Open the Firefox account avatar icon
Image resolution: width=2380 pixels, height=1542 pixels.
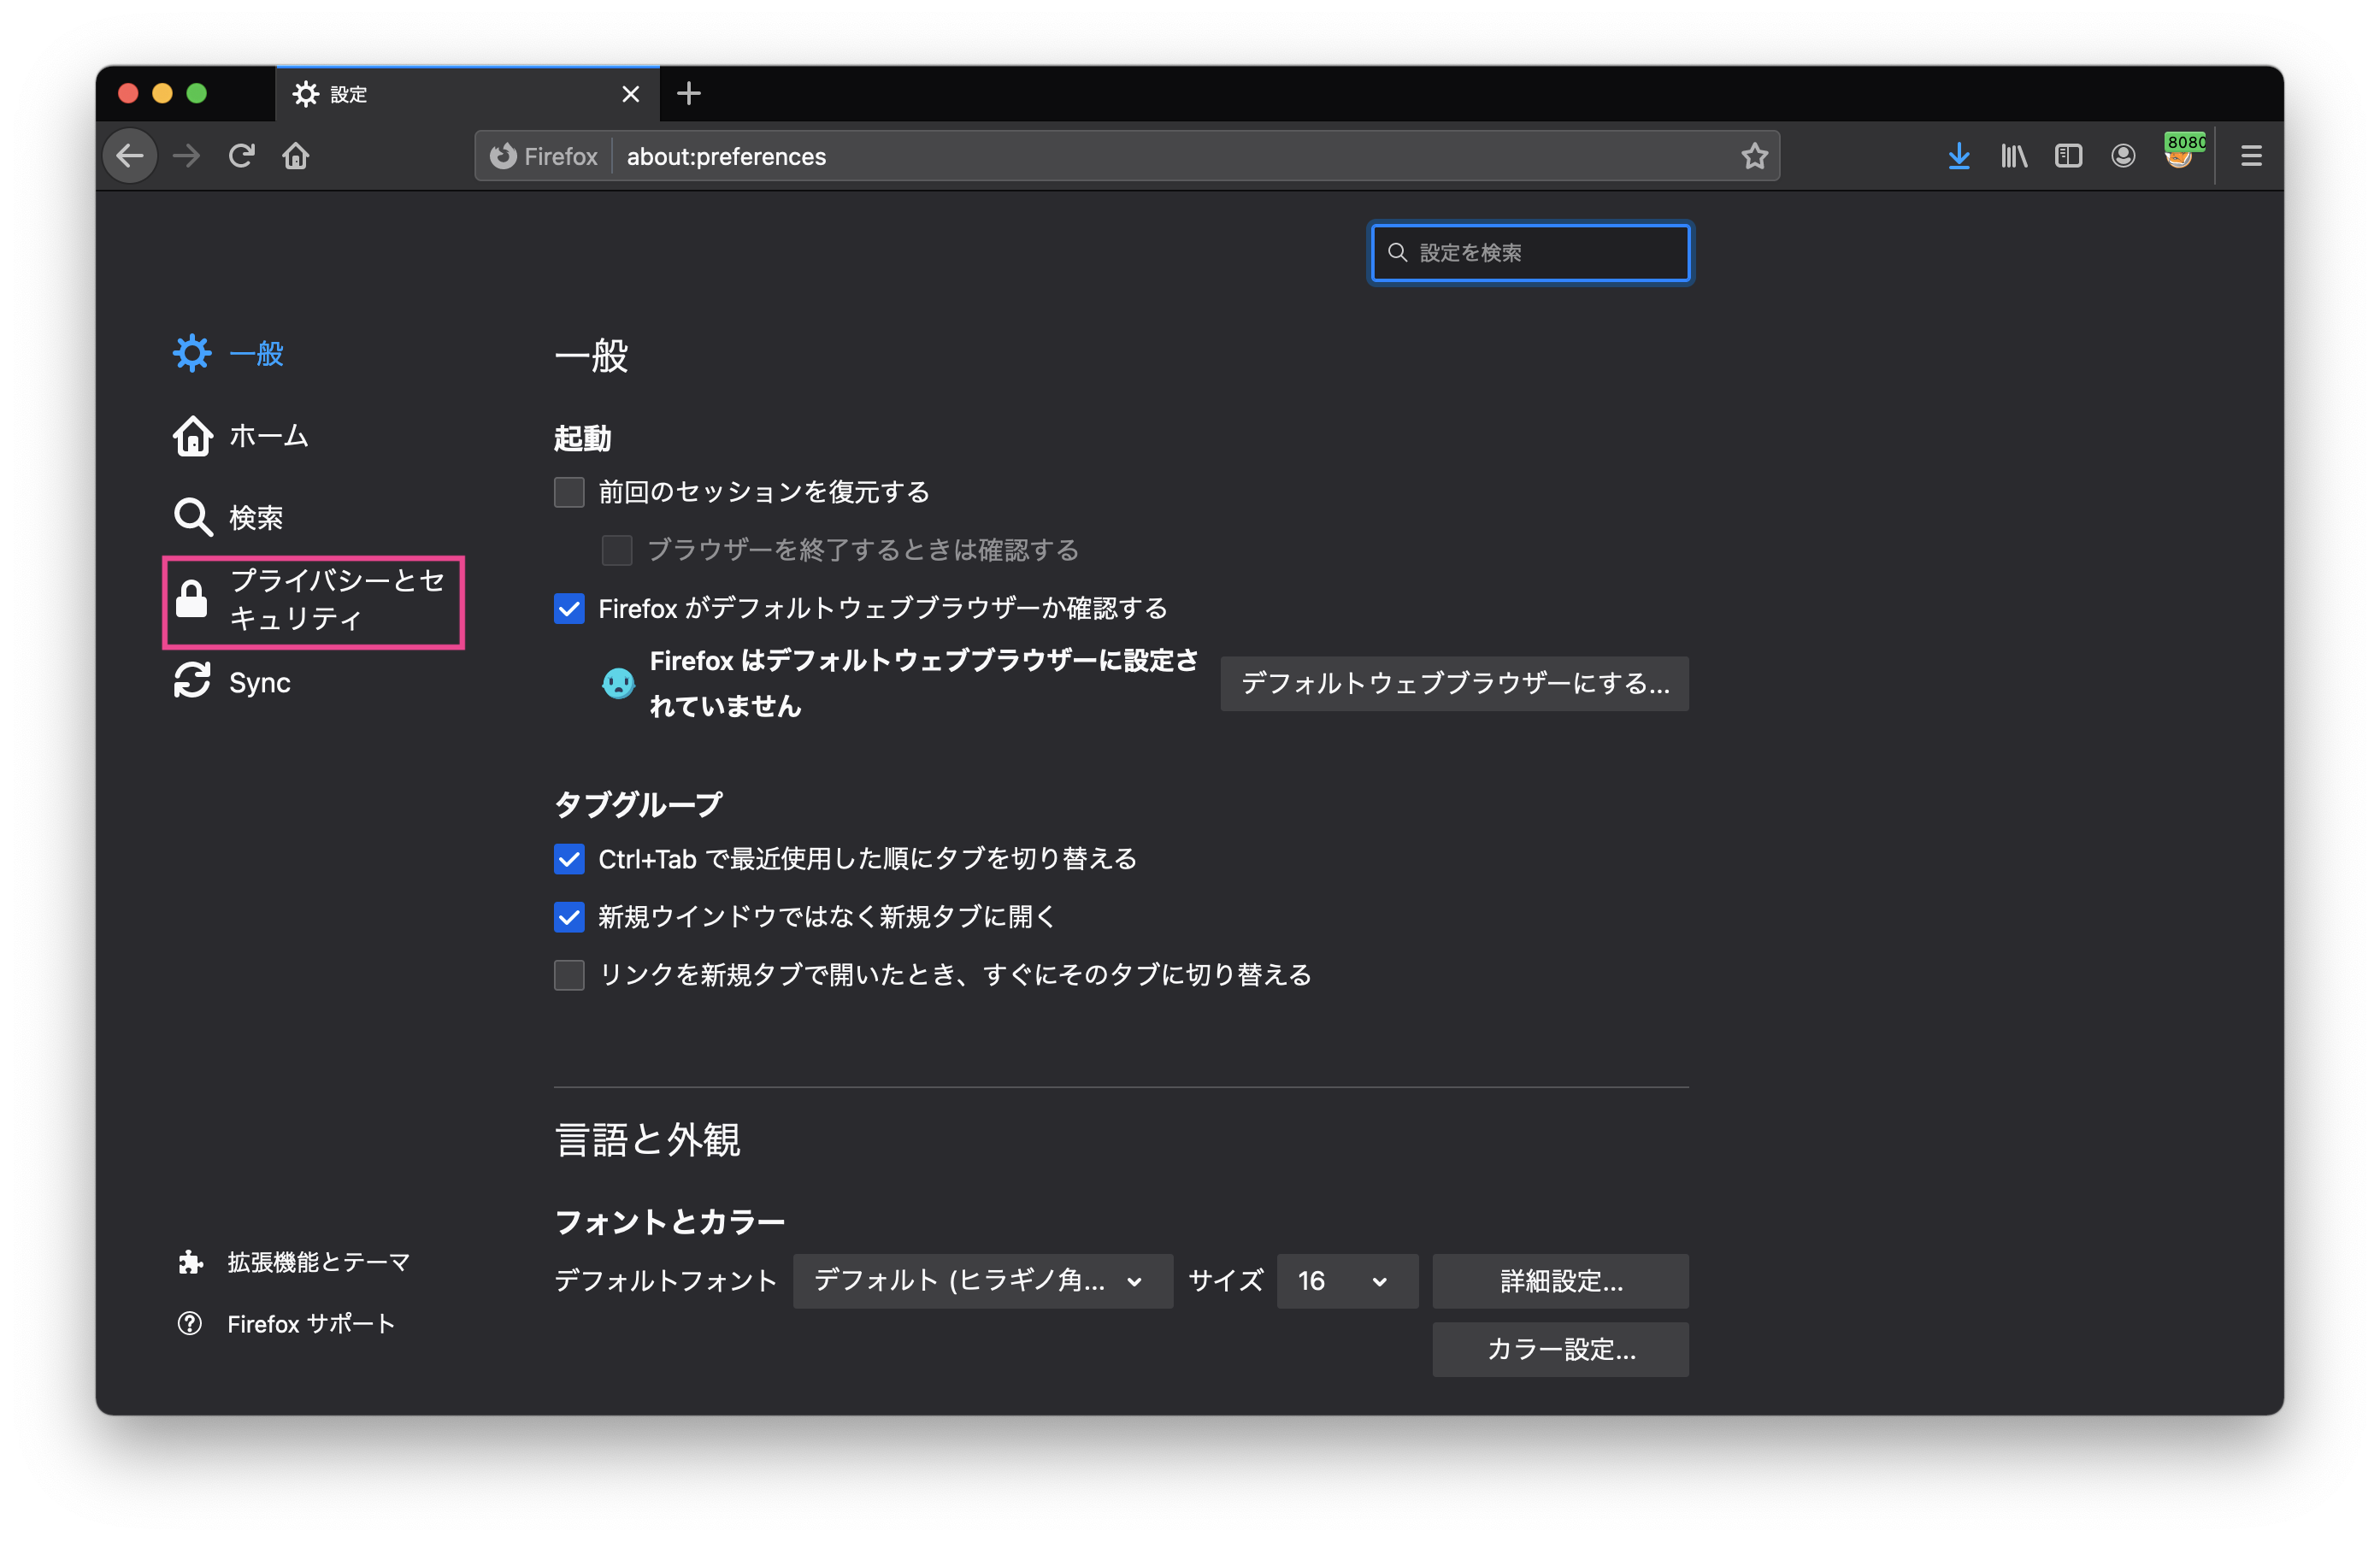coord(2123,156)
